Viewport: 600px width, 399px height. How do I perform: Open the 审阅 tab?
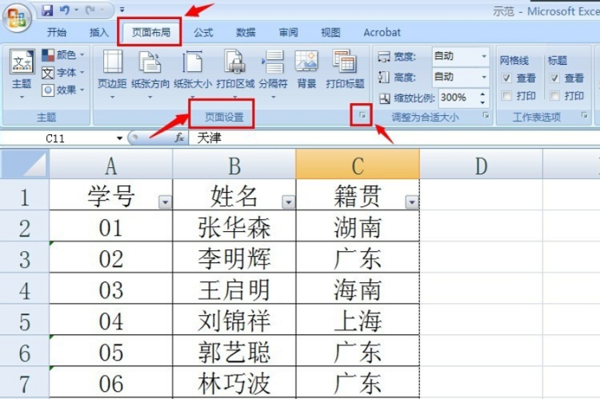click(288, 33)
